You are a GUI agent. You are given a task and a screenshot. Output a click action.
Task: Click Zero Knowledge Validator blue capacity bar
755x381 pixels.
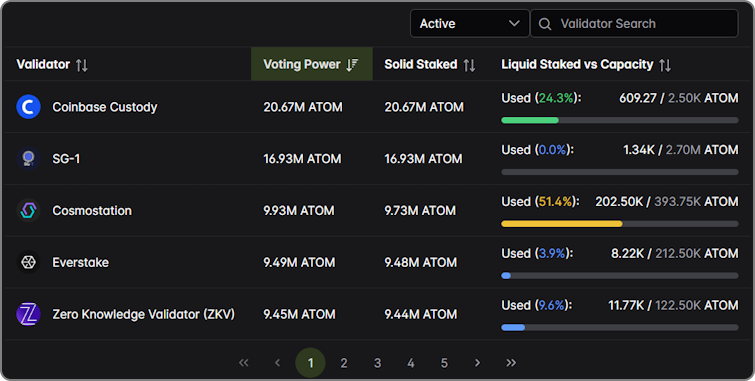tap(513, 328)
